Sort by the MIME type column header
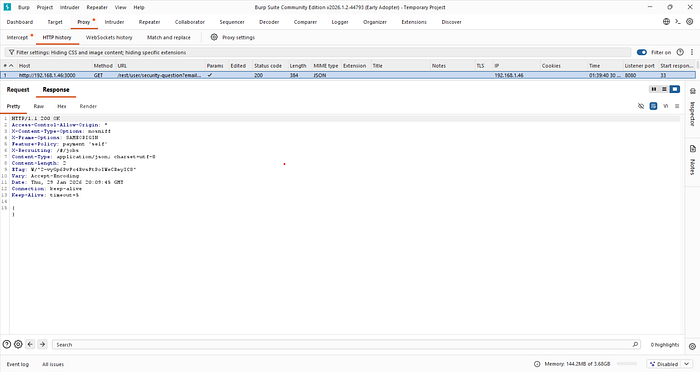 pyautogui.click(x=325, y=66)
